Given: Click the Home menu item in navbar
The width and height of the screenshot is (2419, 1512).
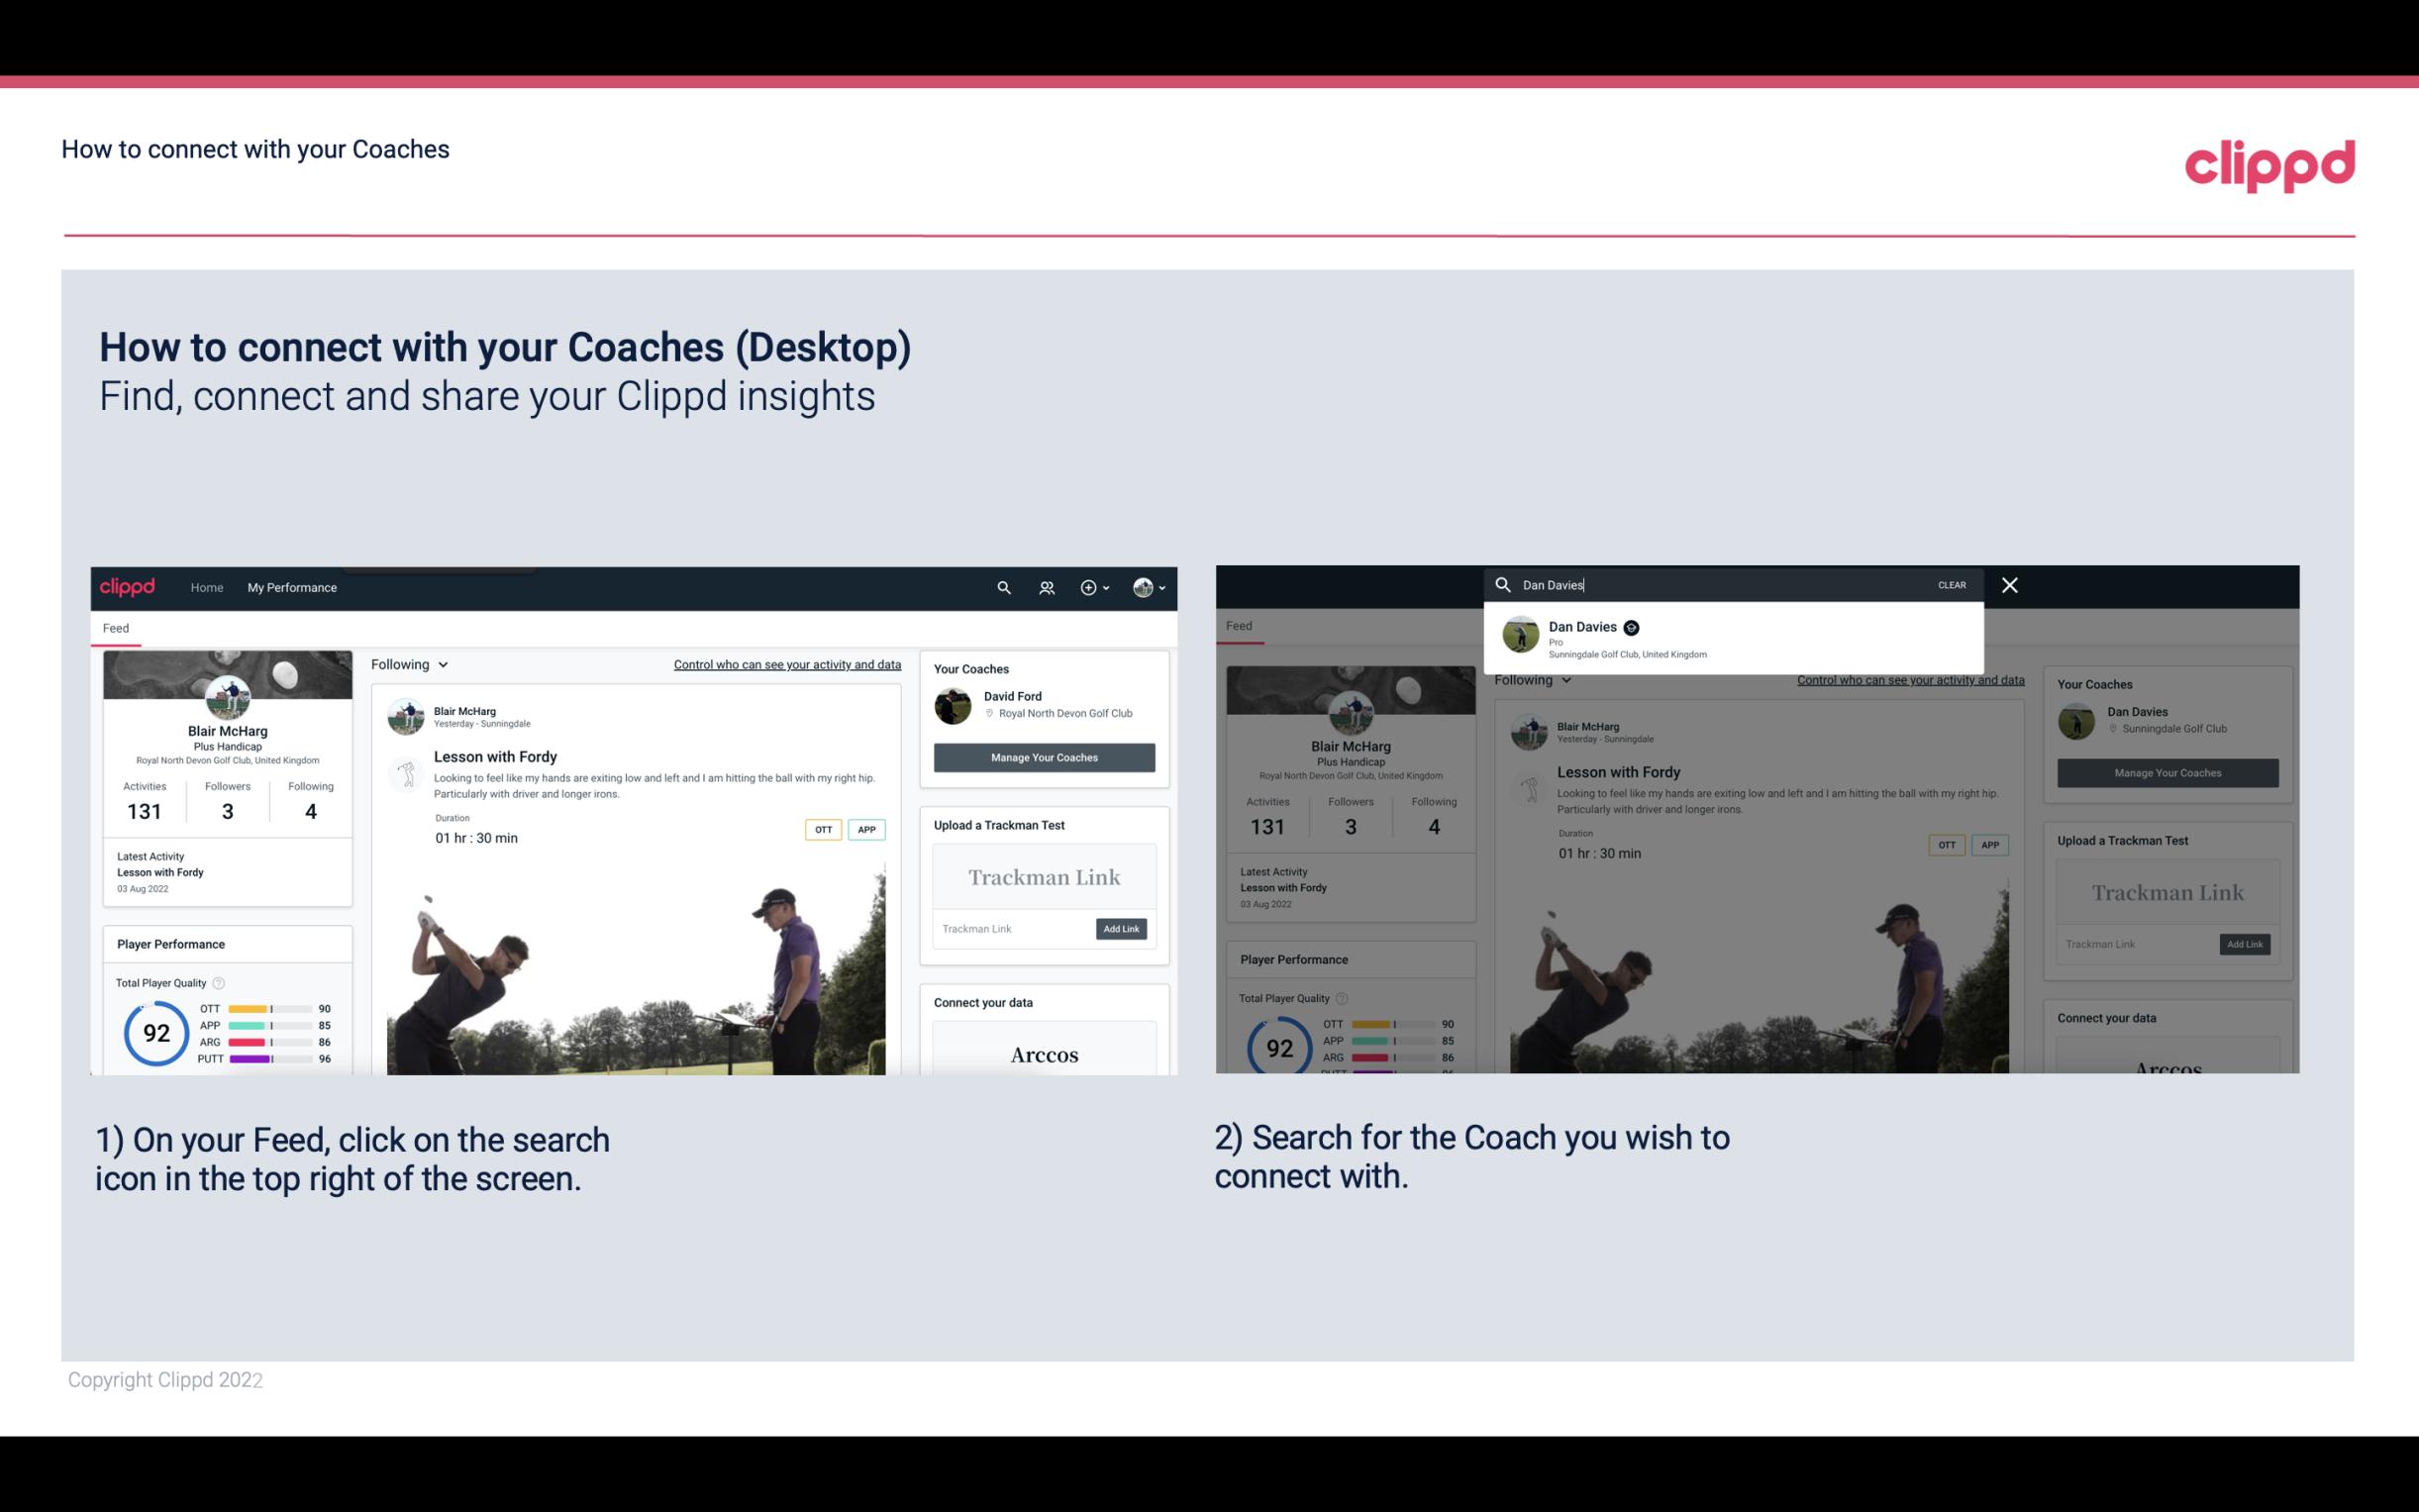Looking at the screenshot, I should 207,587.
